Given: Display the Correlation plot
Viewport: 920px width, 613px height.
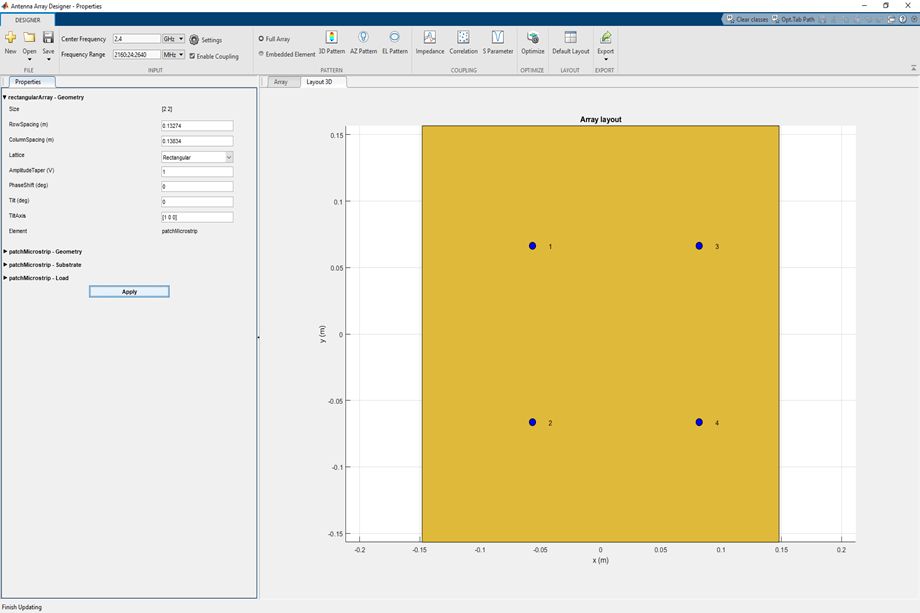Looking at the screenshot, I should tap(463, 41).
